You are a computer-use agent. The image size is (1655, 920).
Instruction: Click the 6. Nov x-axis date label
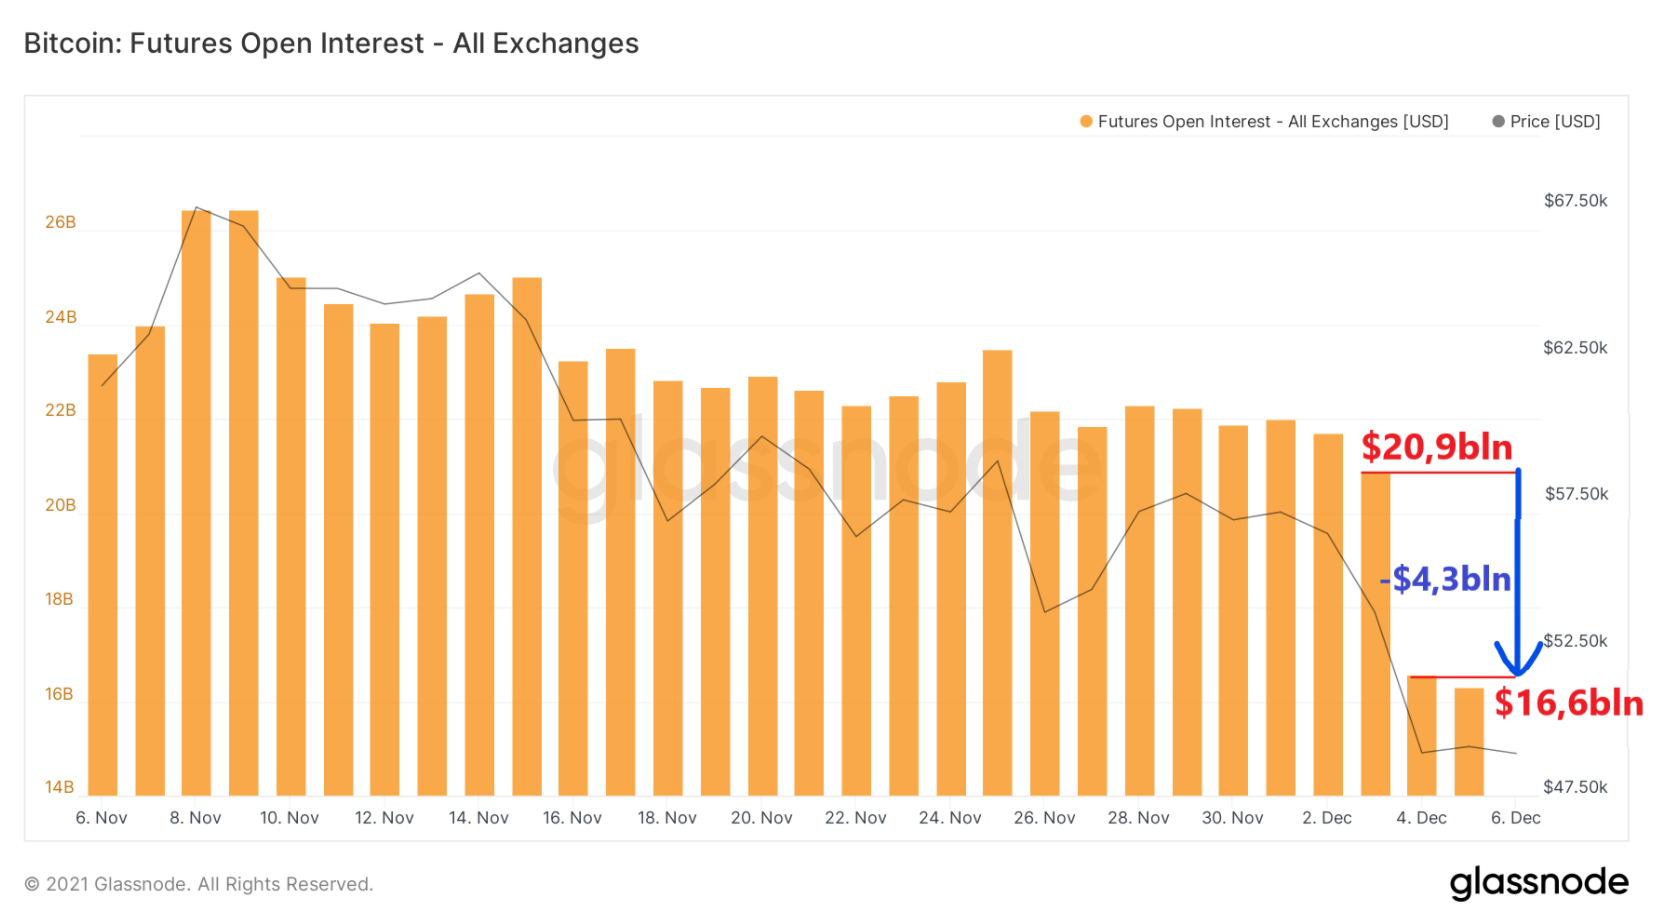coord(101,818)
